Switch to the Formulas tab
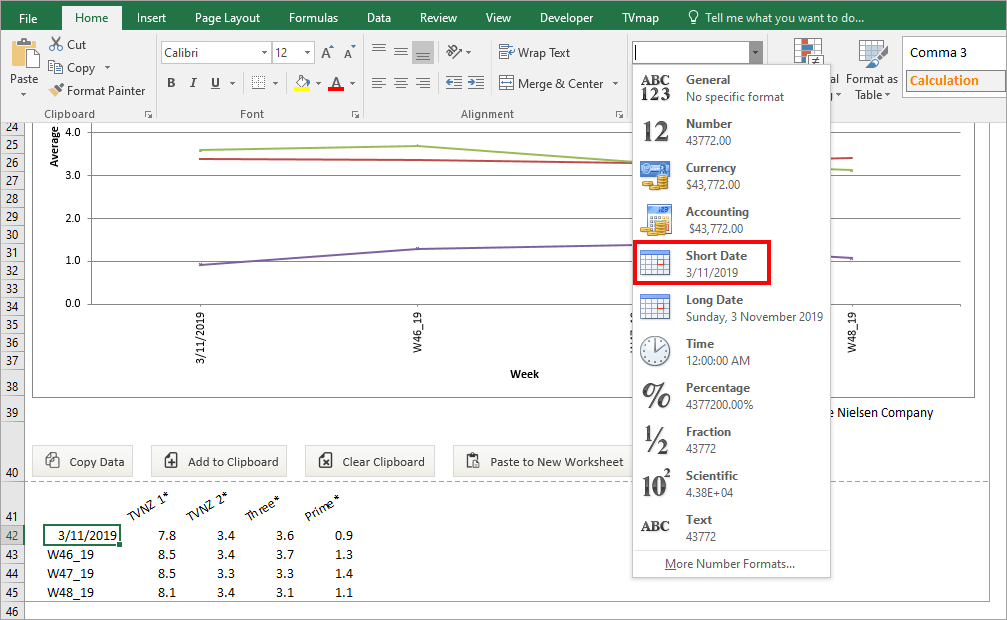 [313, 18]
